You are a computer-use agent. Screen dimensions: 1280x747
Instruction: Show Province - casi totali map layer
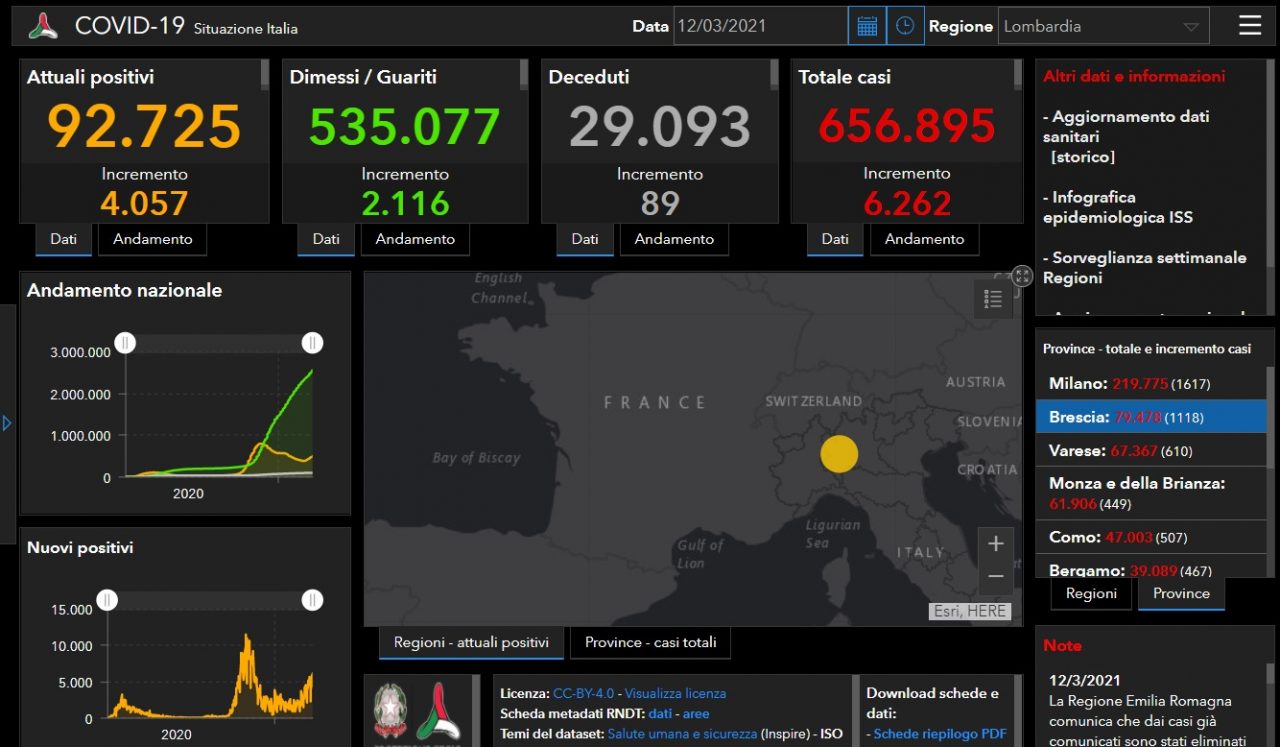pyautogui.click(x=650, y=643)
